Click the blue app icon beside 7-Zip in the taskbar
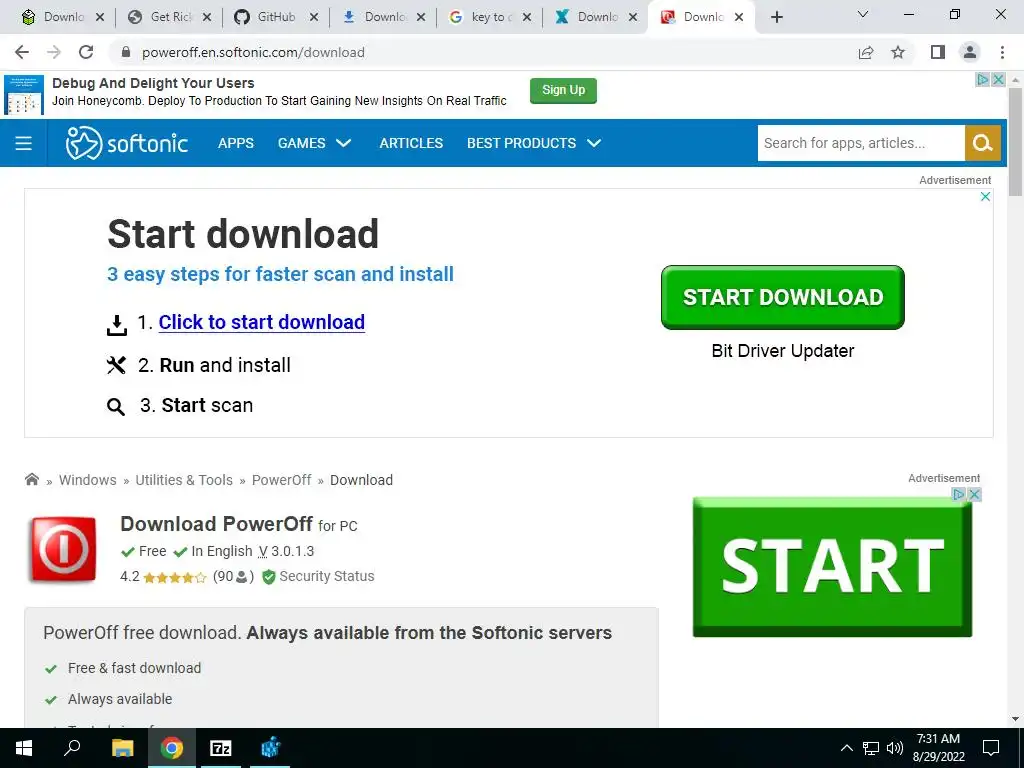Screen dimensions: 1024x768 tap(270, 748)
